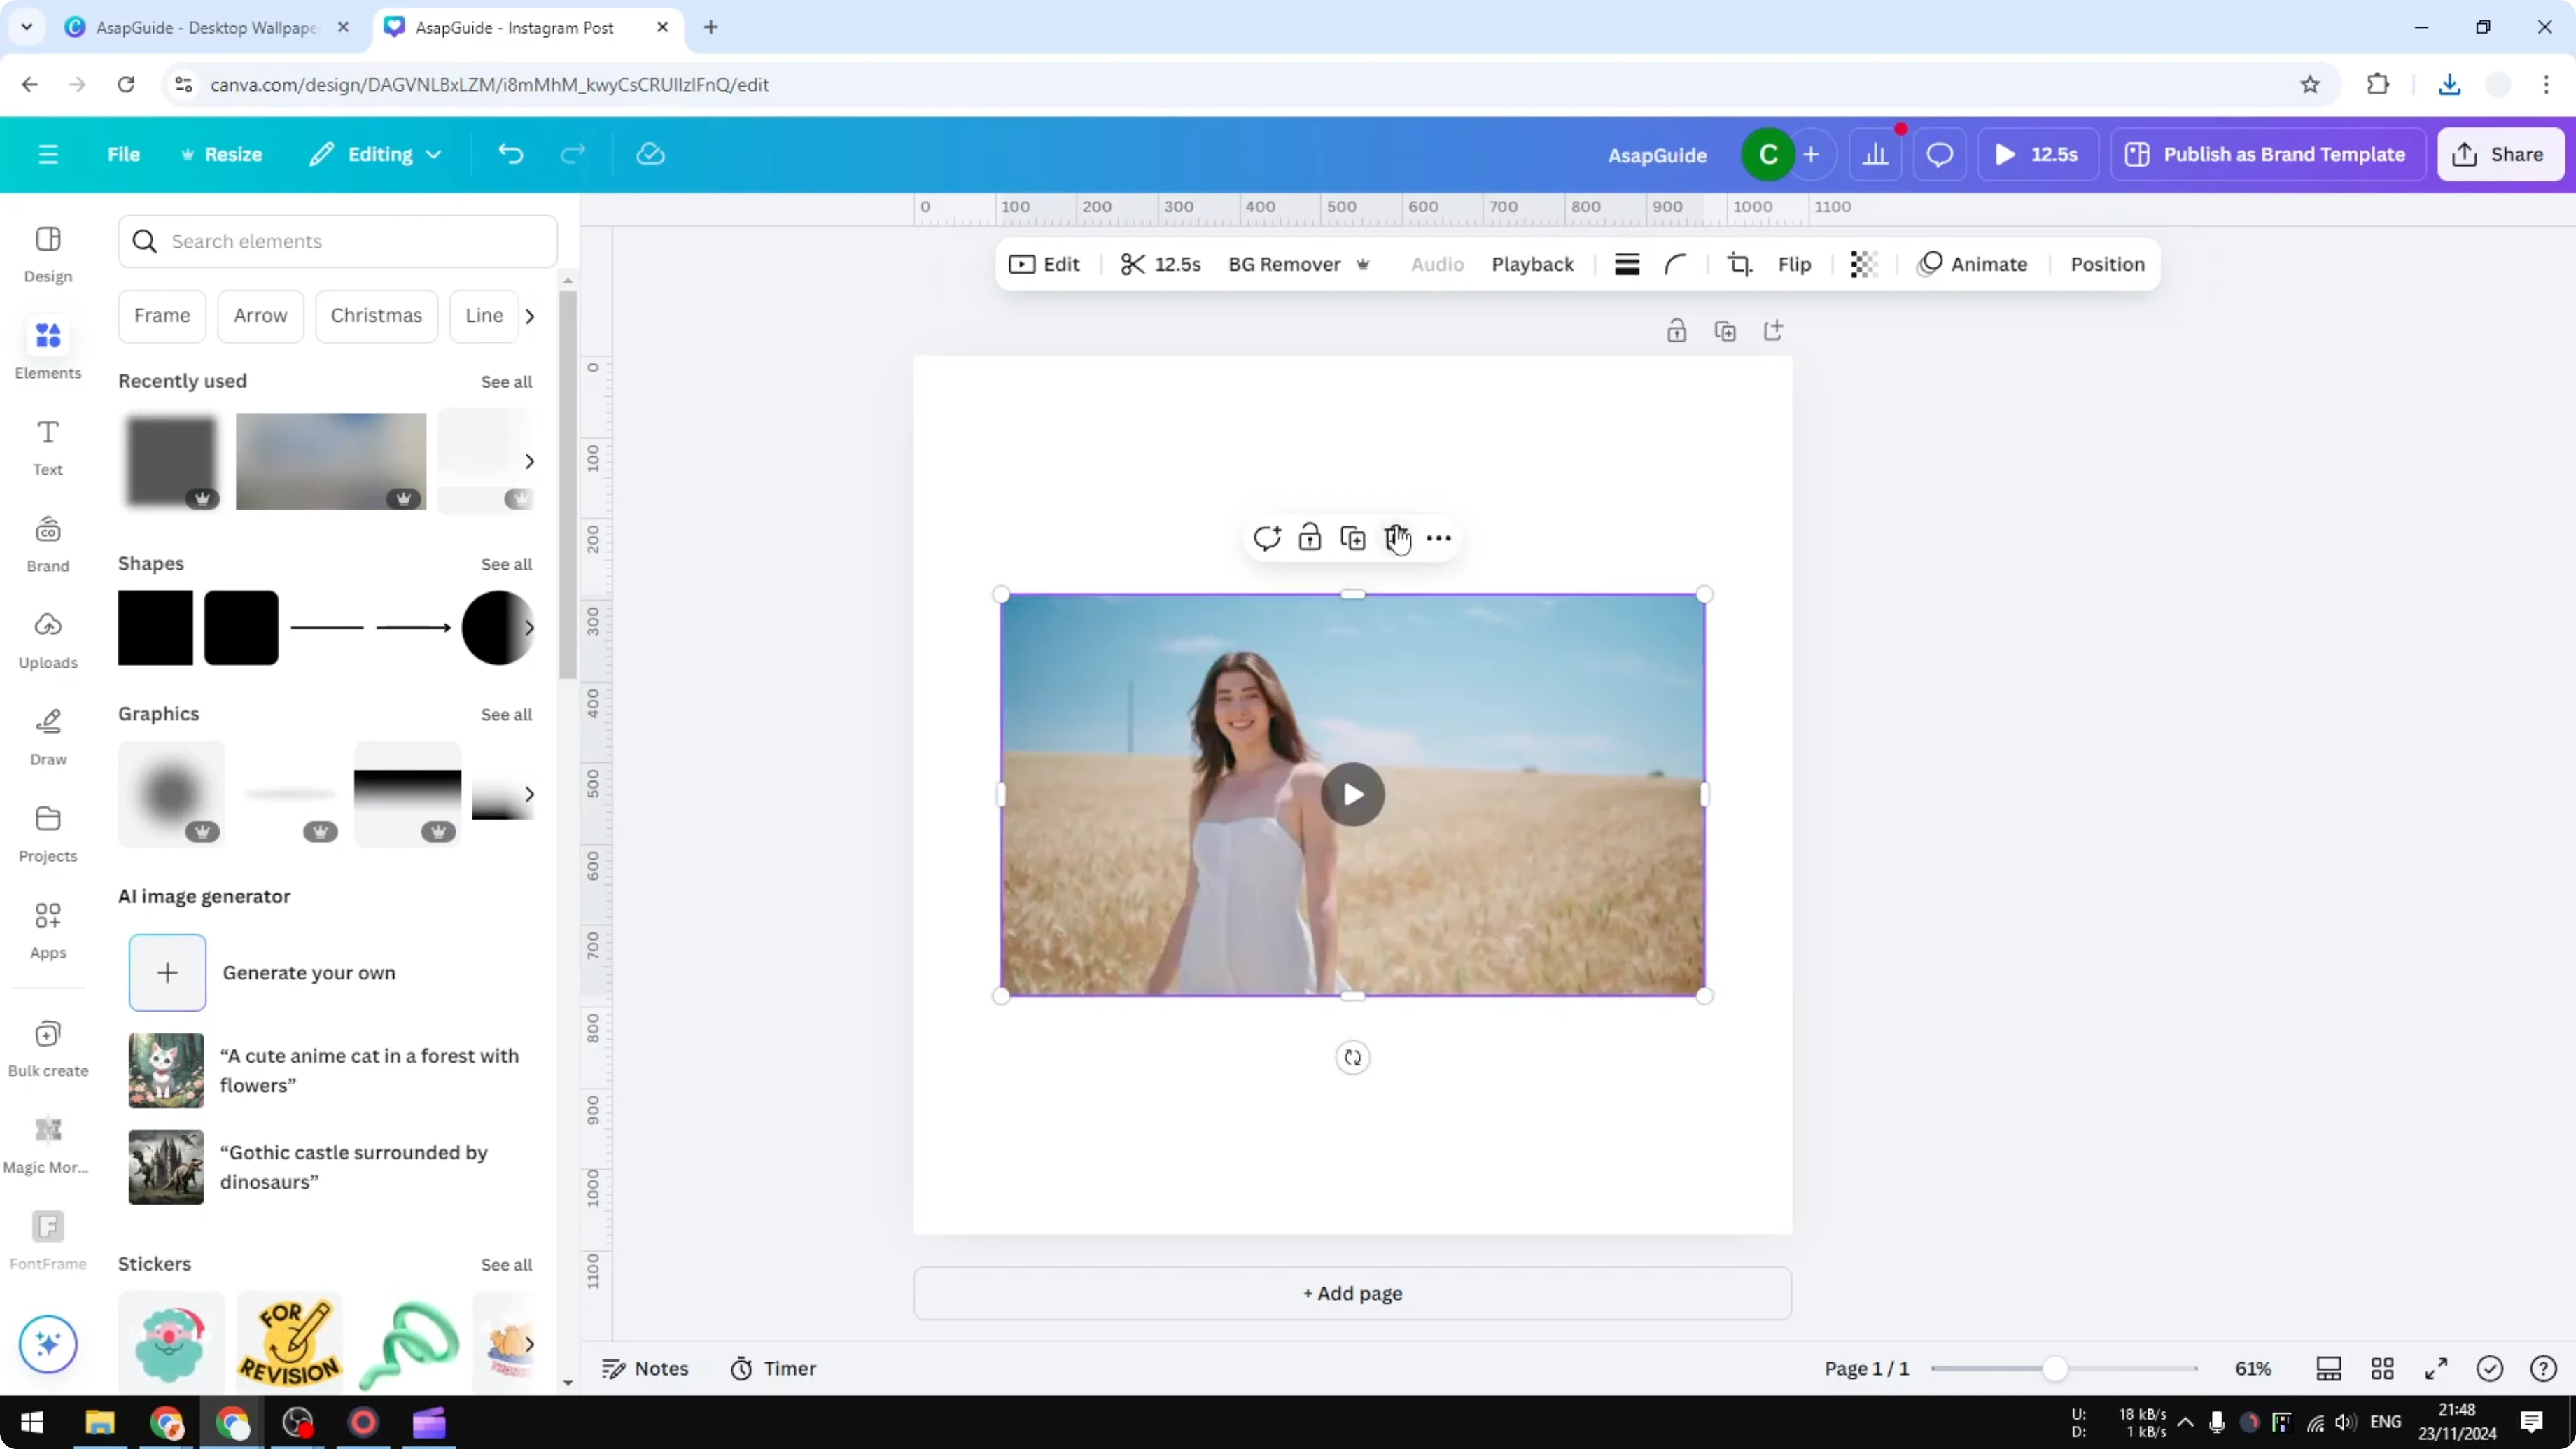Image resolution: width=2576 pixels, height=1449 pixels.
Task: Switch to grid view at bottom right
Action: click(2383, 1368)
